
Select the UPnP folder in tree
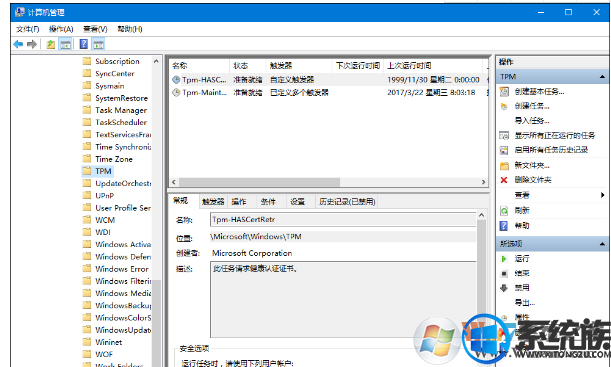coord(104,196)
